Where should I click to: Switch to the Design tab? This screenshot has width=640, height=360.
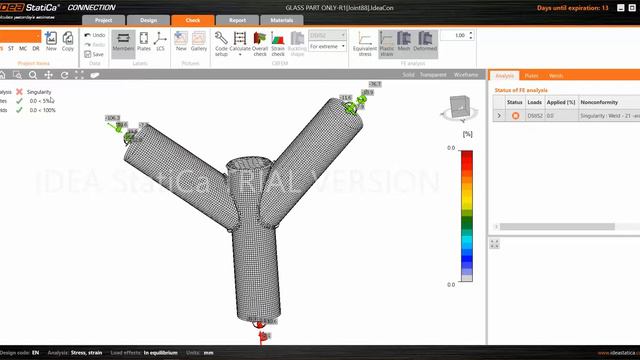pos(148,20)
